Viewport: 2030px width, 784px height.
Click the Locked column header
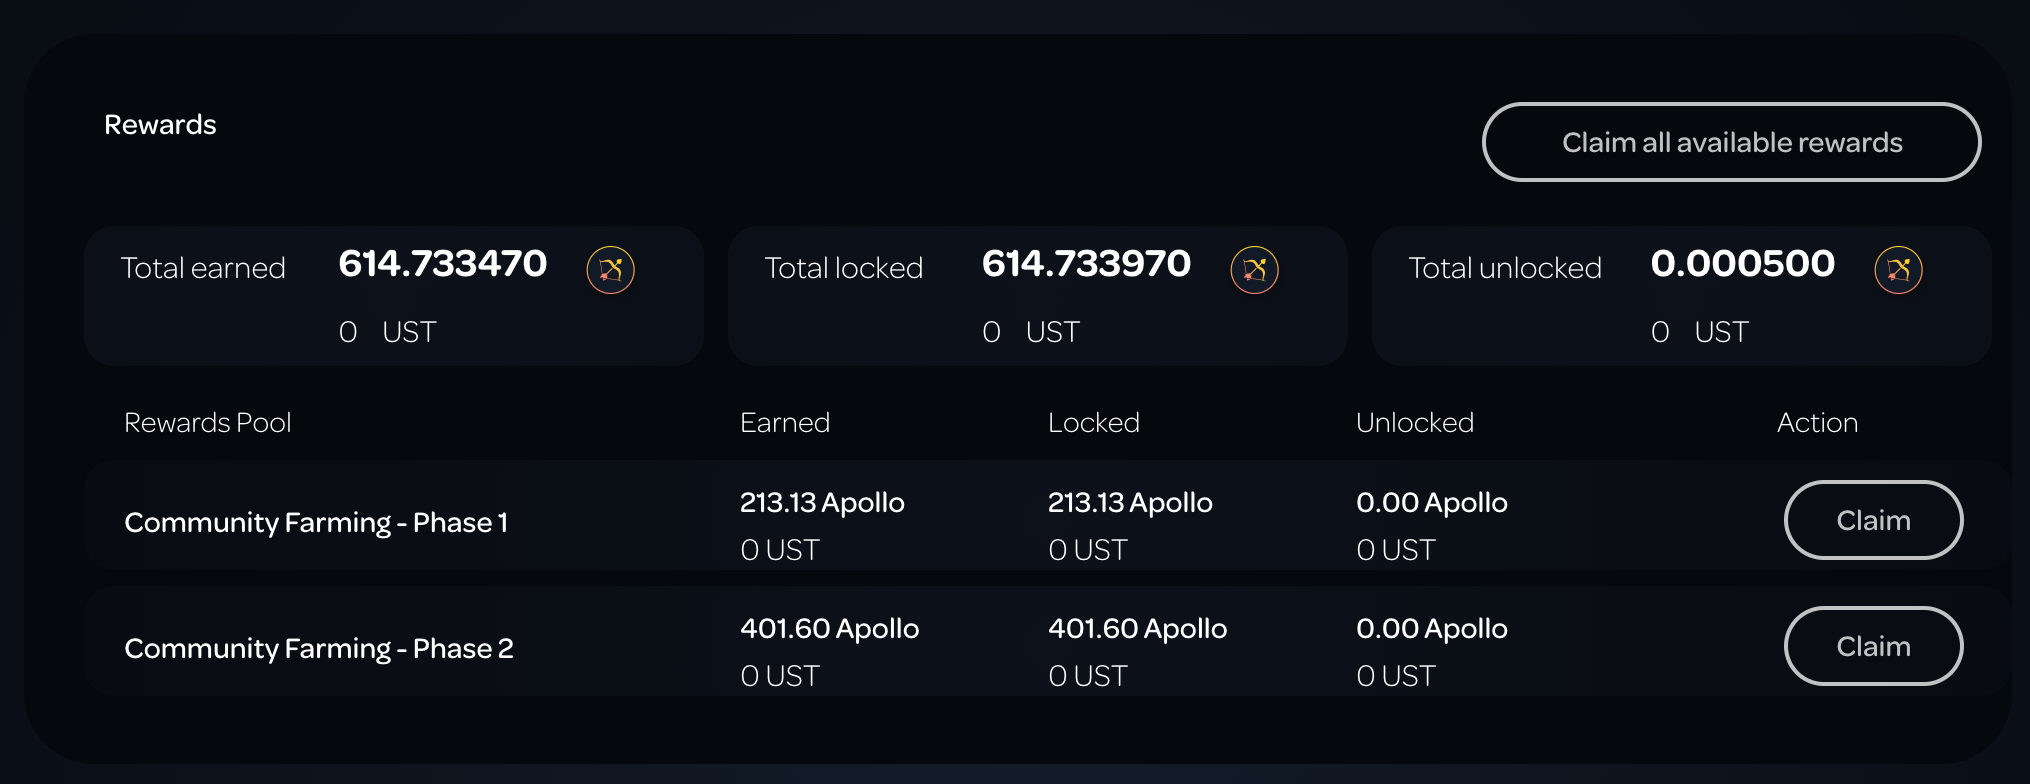(1094, 423)
